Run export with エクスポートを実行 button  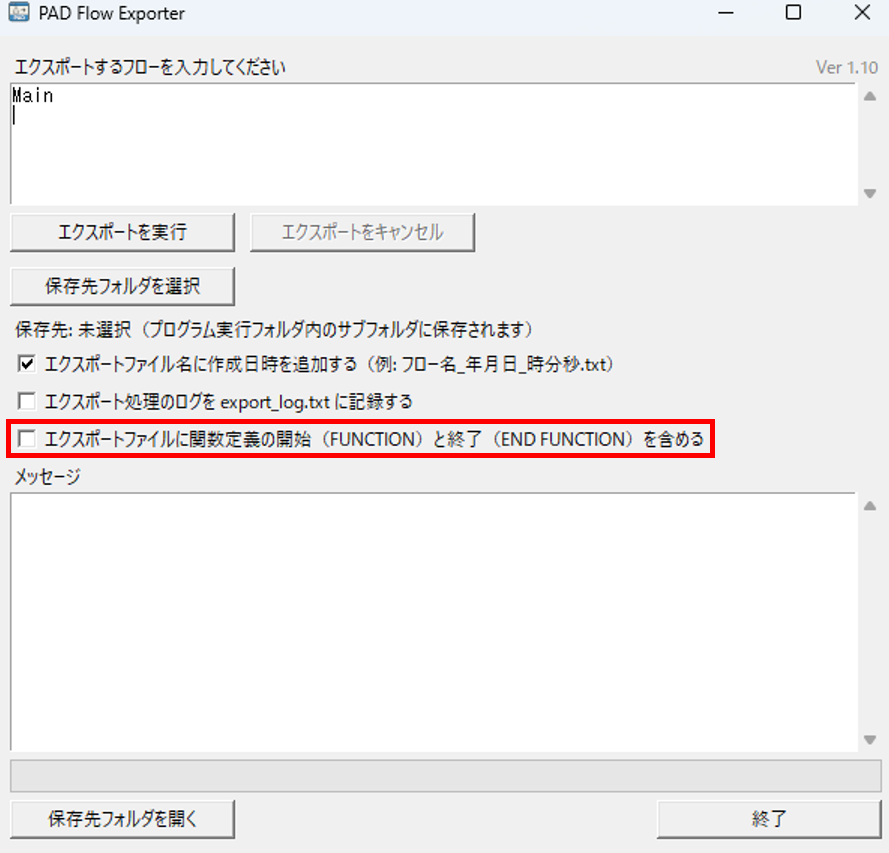[x=122, y=232]
